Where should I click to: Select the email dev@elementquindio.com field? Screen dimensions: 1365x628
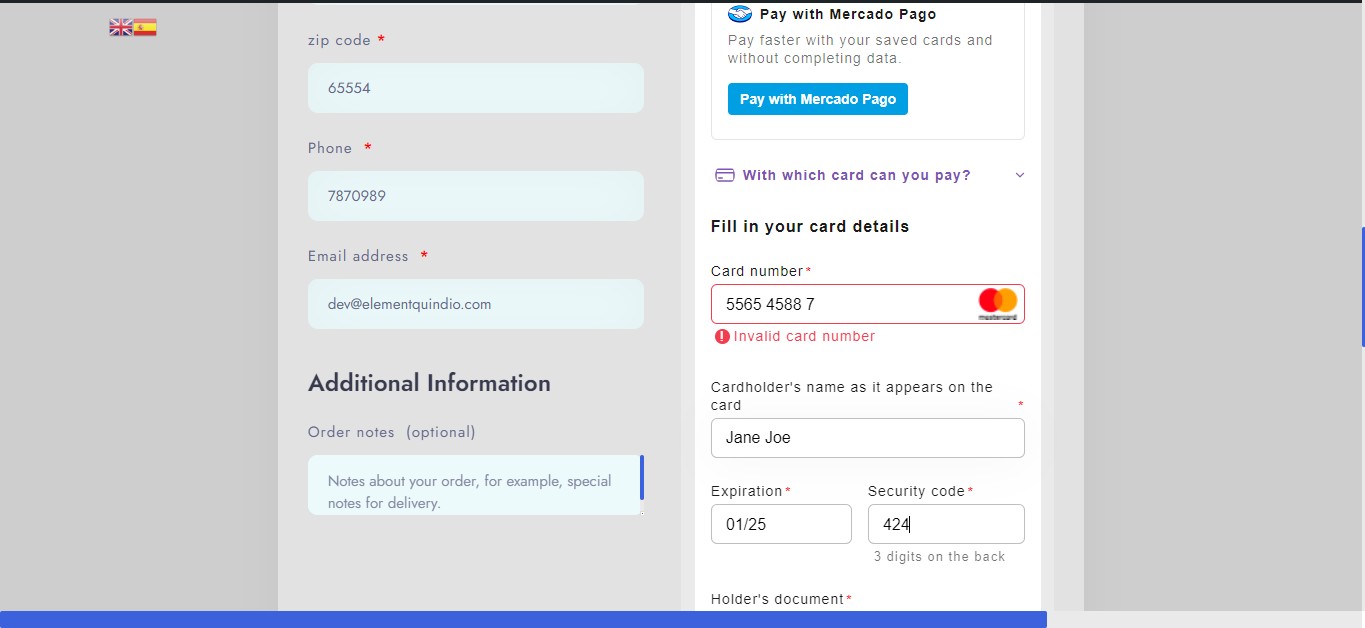[x=475, y=304]
